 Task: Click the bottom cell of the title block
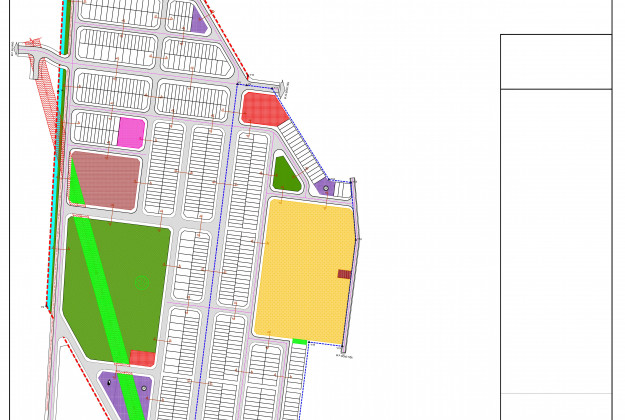tap(555, 406)
